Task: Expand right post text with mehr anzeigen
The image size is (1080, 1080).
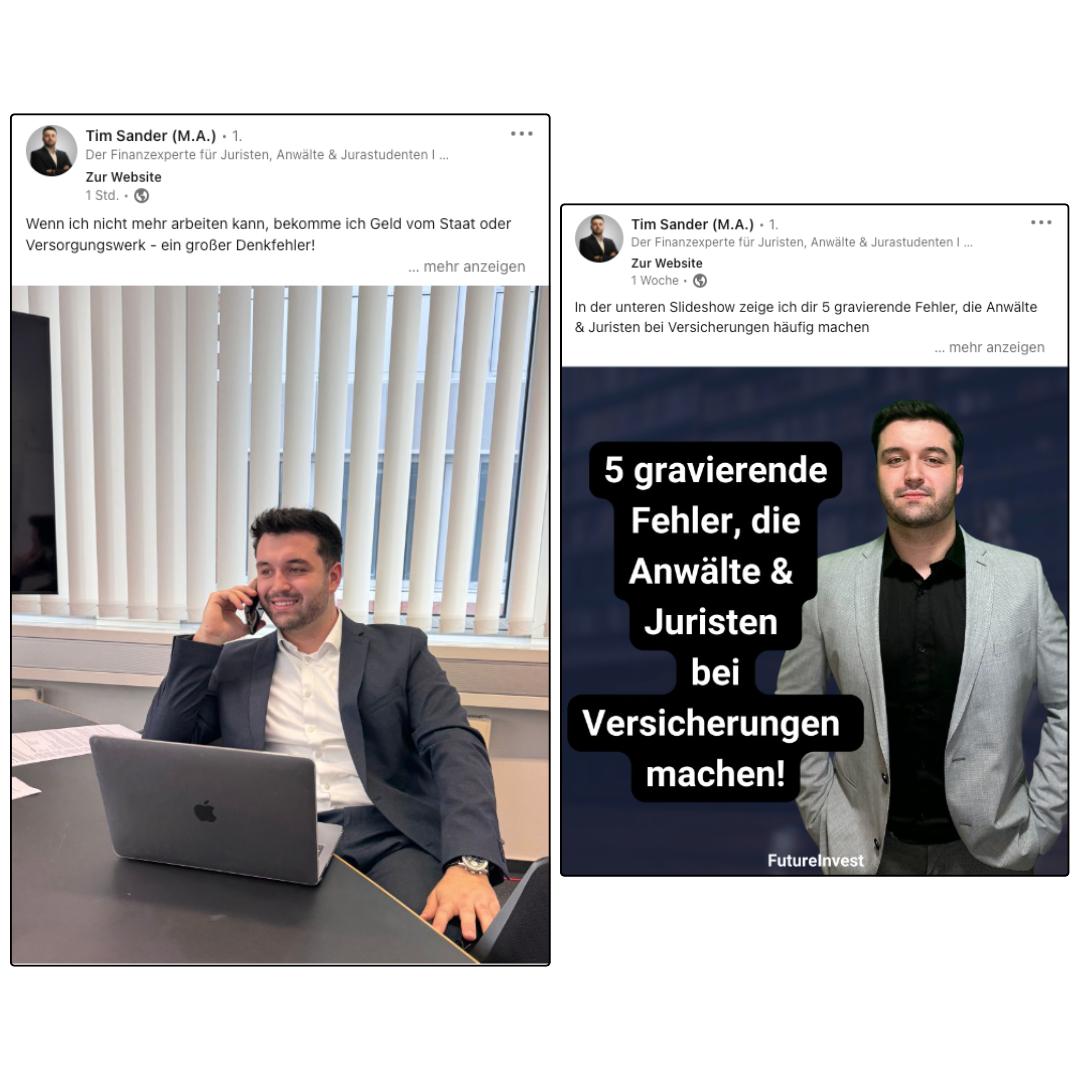Action: 989,347
